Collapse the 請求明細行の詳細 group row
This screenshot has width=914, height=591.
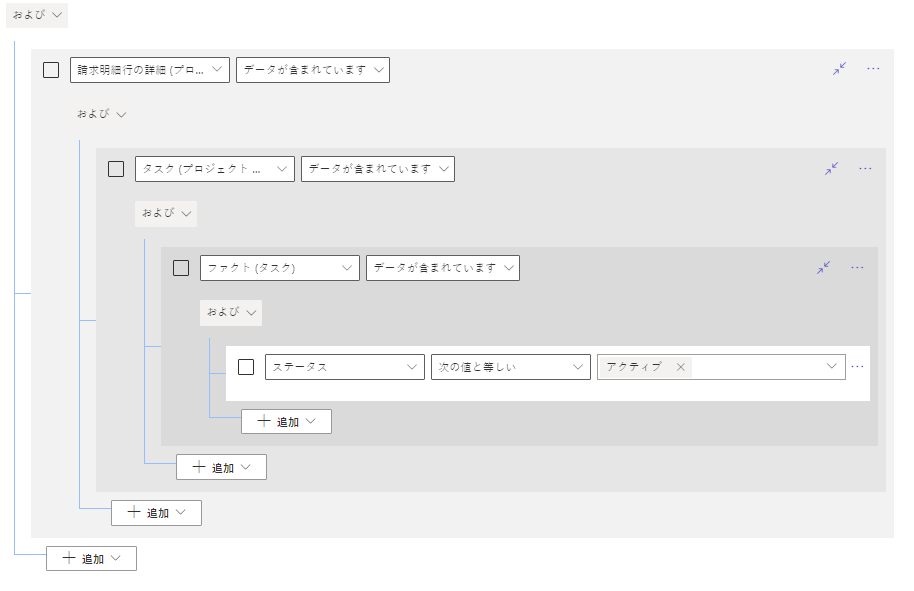coord(840,69)
